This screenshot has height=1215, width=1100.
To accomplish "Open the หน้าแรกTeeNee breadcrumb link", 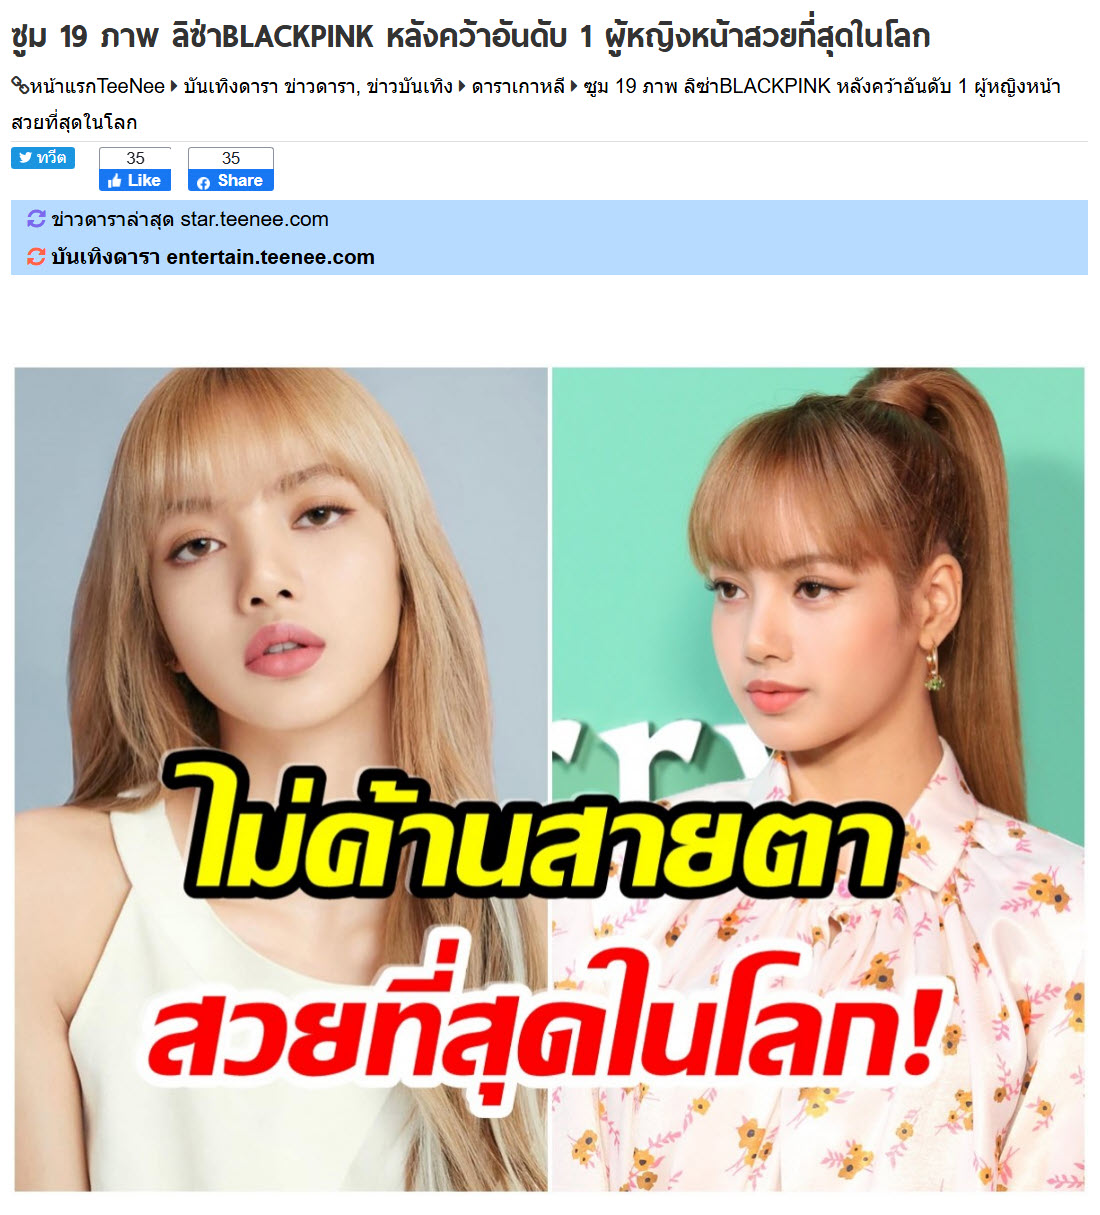I will point(97,87).
